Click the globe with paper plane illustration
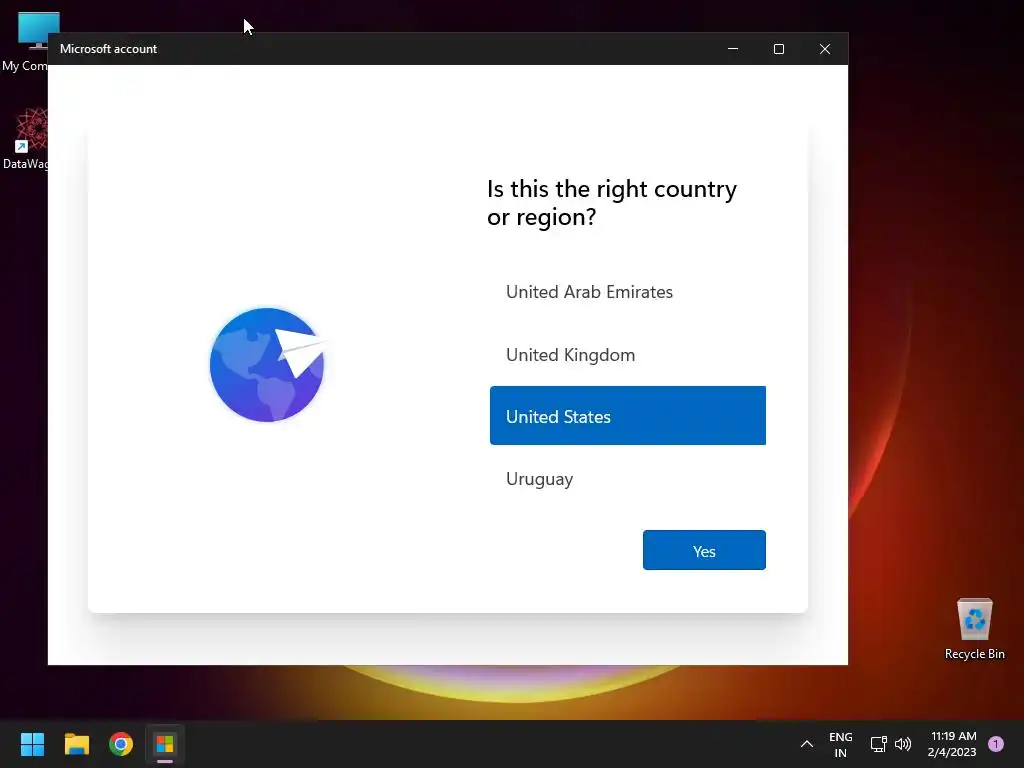Image resolution: width=1024 pixels, height=768 pixels. 268,364
